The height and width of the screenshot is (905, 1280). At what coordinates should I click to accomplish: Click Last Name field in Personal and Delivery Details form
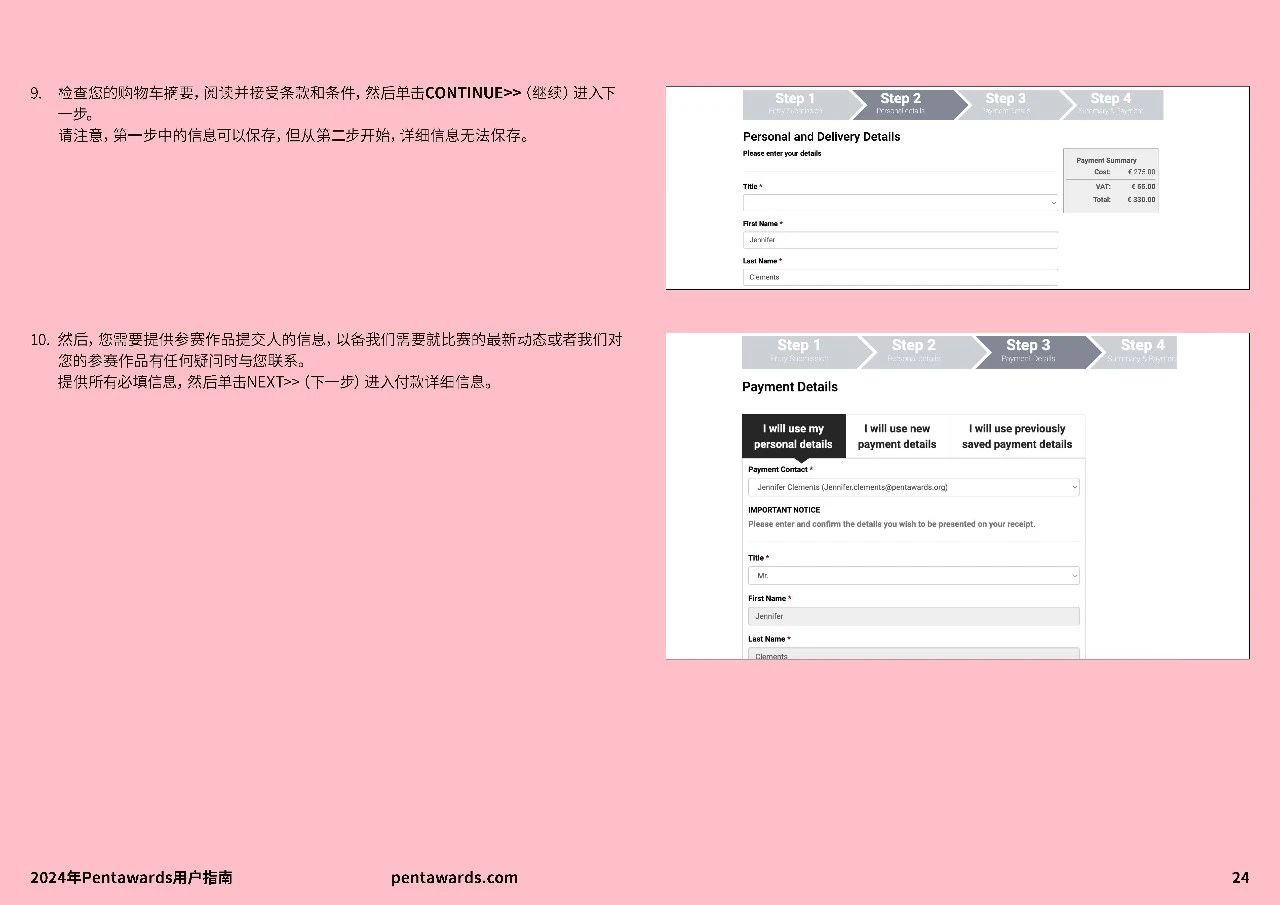coord(900,277)
